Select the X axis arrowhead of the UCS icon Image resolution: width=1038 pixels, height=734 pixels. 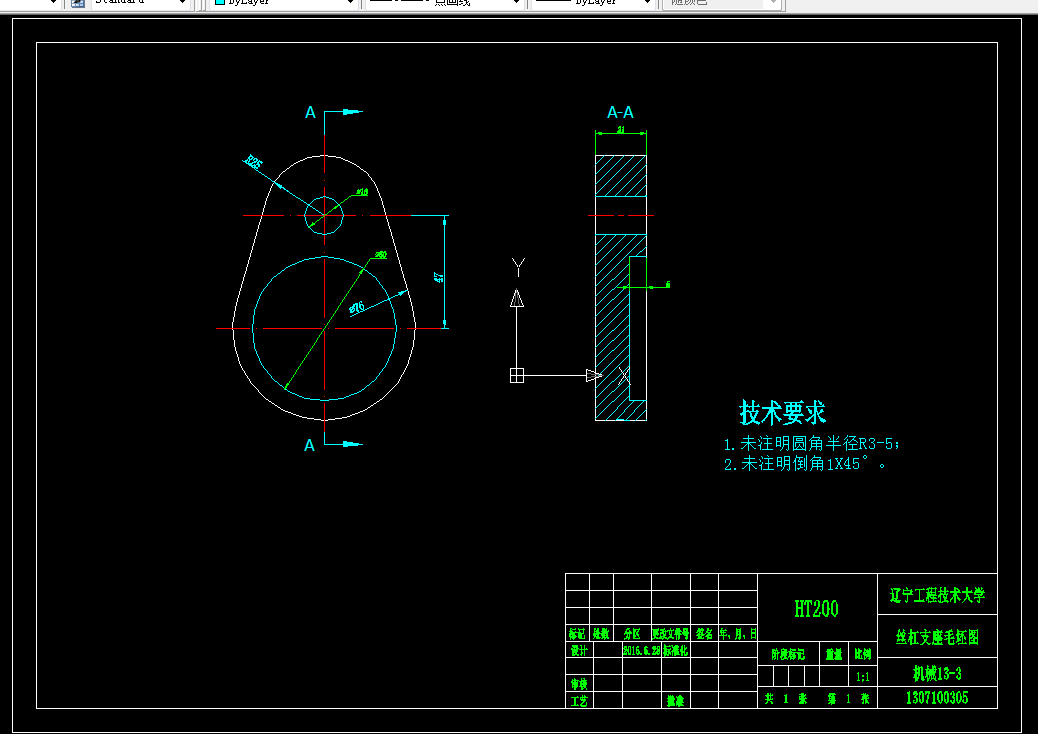pos(594,375)
